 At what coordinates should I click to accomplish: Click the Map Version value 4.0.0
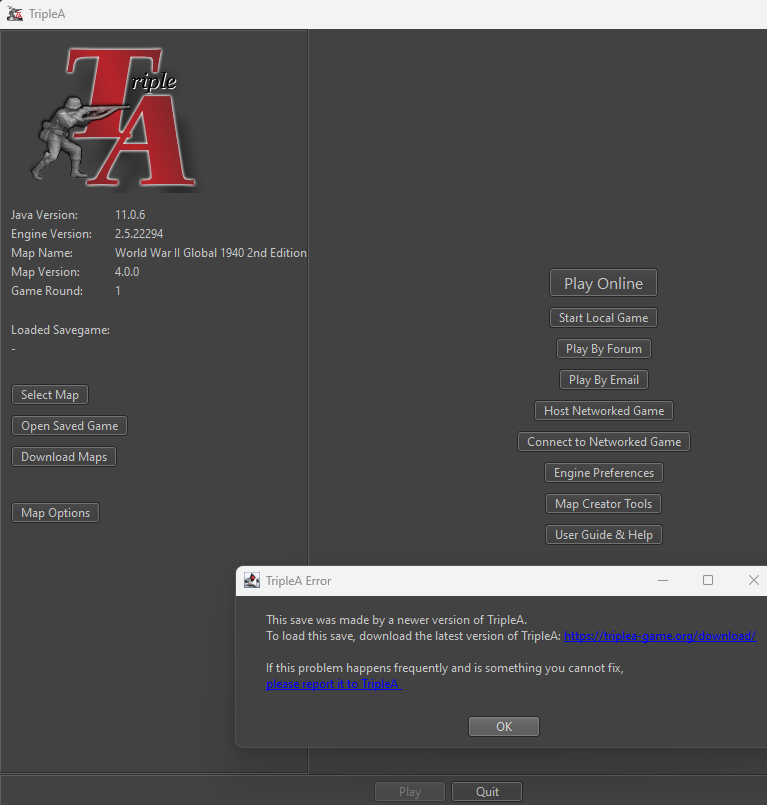tap(127, 272)
